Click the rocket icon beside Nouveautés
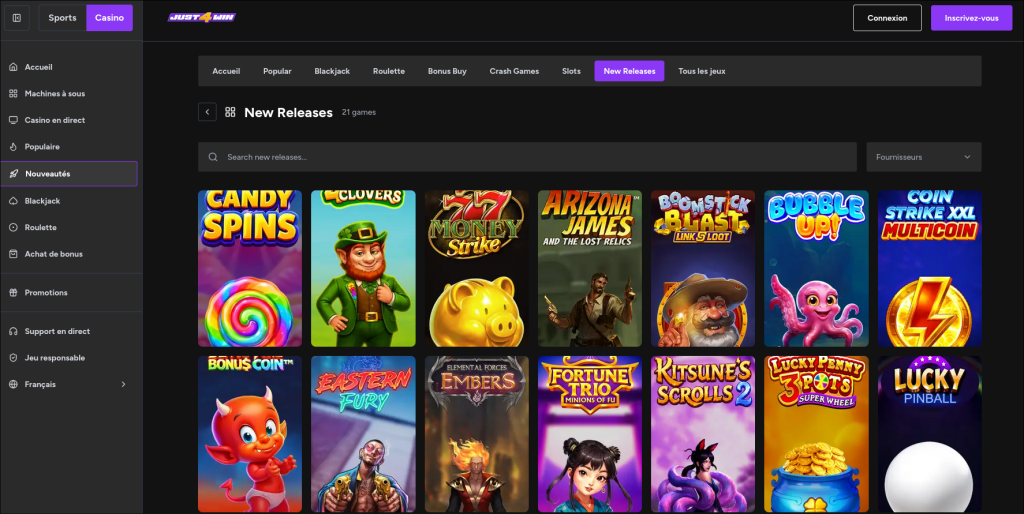 point(14,174)
